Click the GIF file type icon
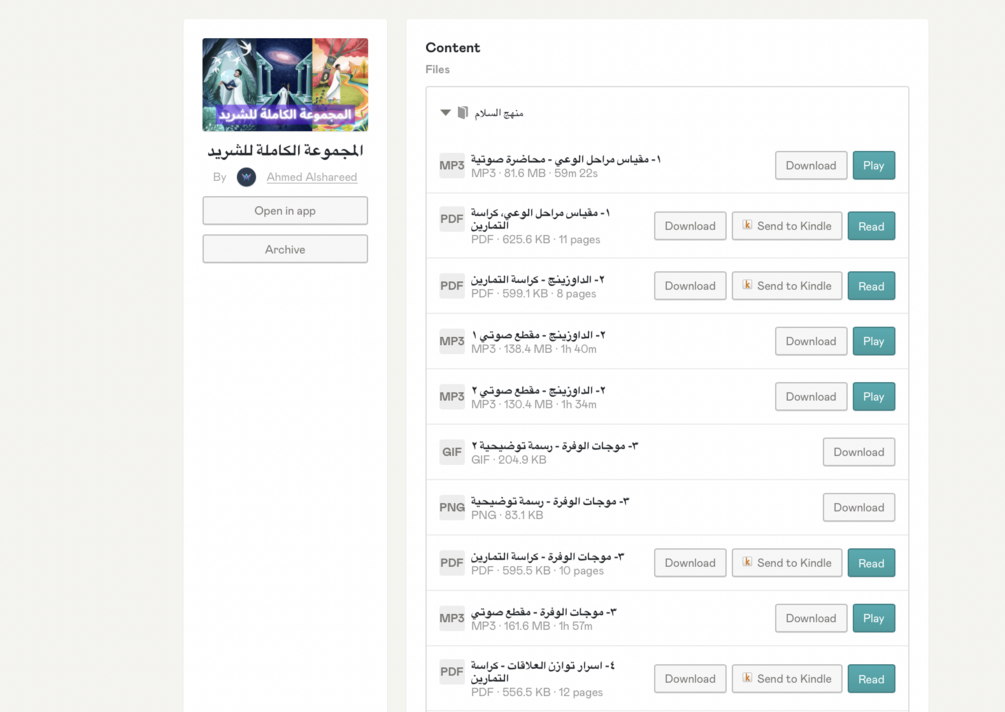Image resolution: width=1005 pixels, height=712 pixels. coord(452,452)
